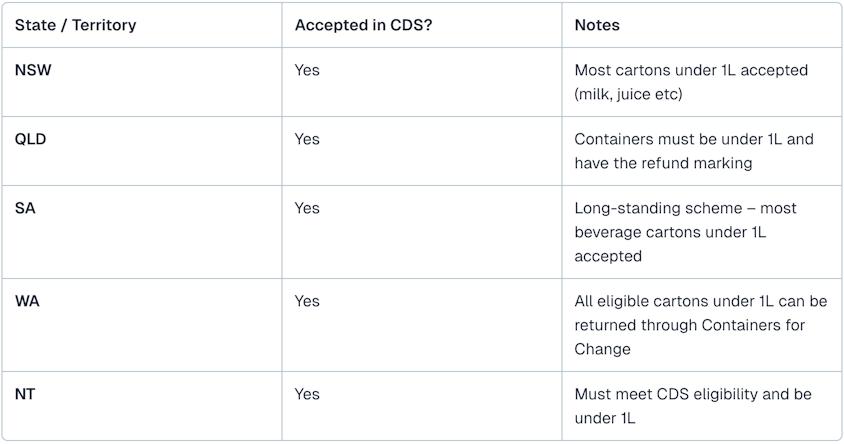Click the 'Yes' cell in NT row
The height and width of the screenshot is (444, 844).
pyautogui.click(x=307, y=394)
